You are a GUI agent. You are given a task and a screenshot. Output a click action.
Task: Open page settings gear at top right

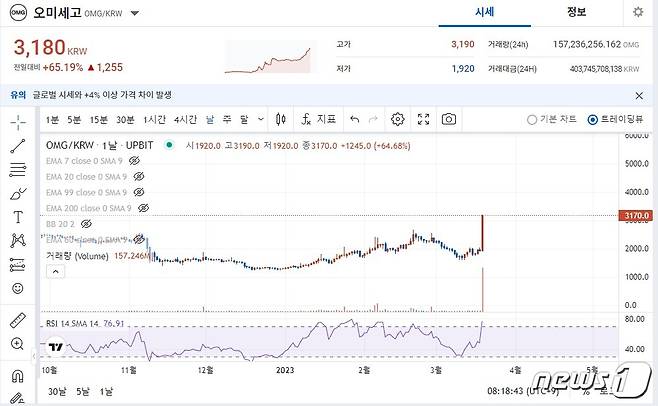(638, 12)
